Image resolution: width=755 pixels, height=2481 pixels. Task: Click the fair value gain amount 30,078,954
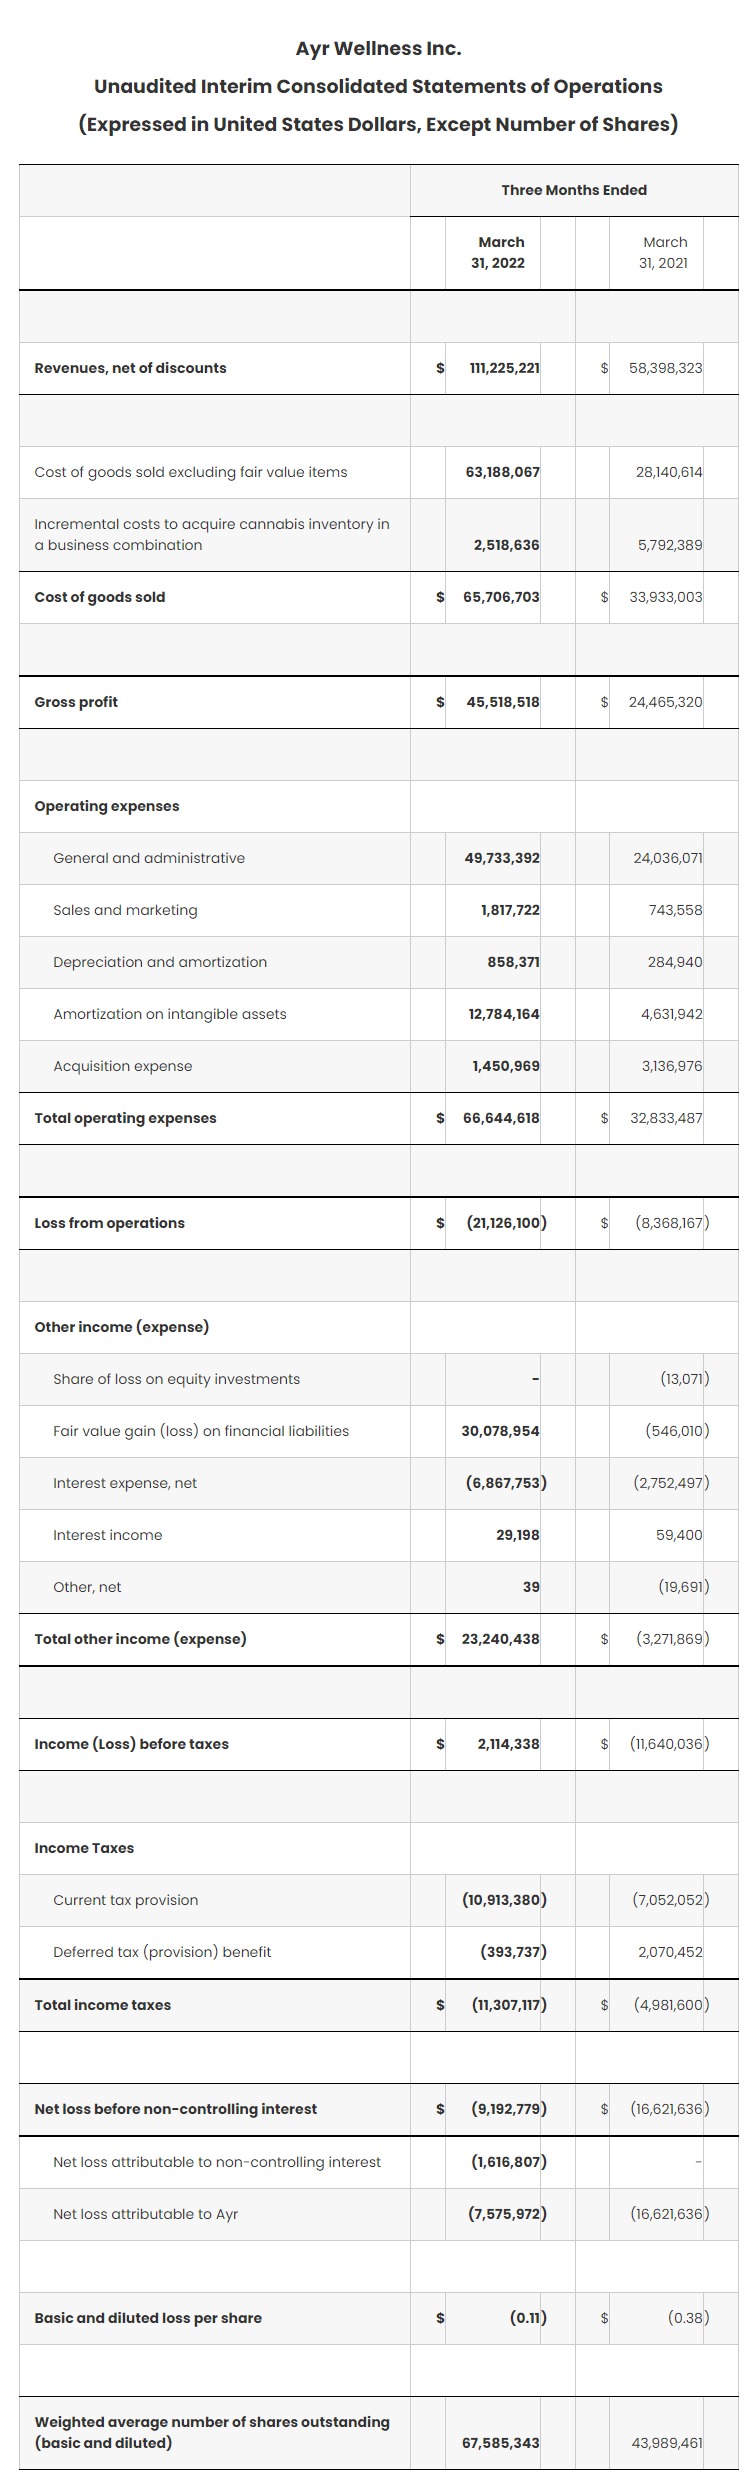(x=500, y=1431)
